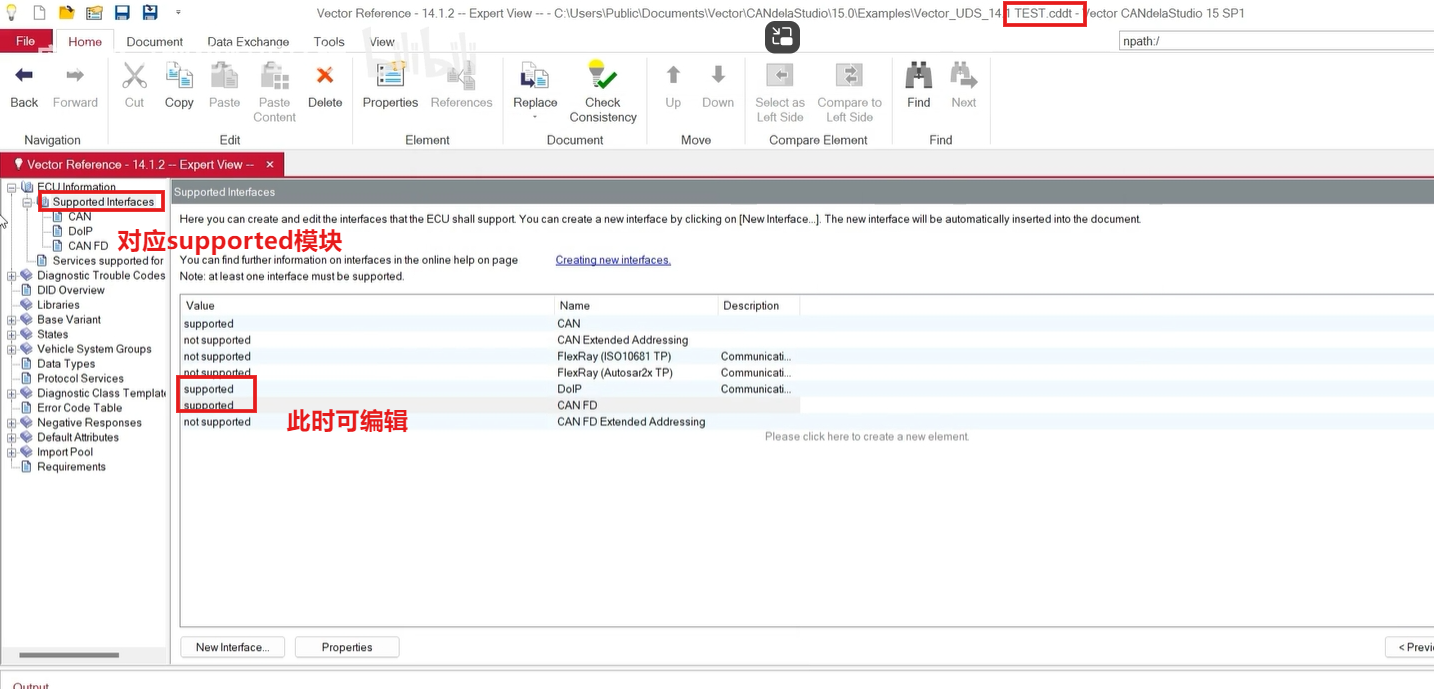Switch to the Tools ribbon tab
This screenshot has width=1434, height=689.
click(x=329, y=42)
